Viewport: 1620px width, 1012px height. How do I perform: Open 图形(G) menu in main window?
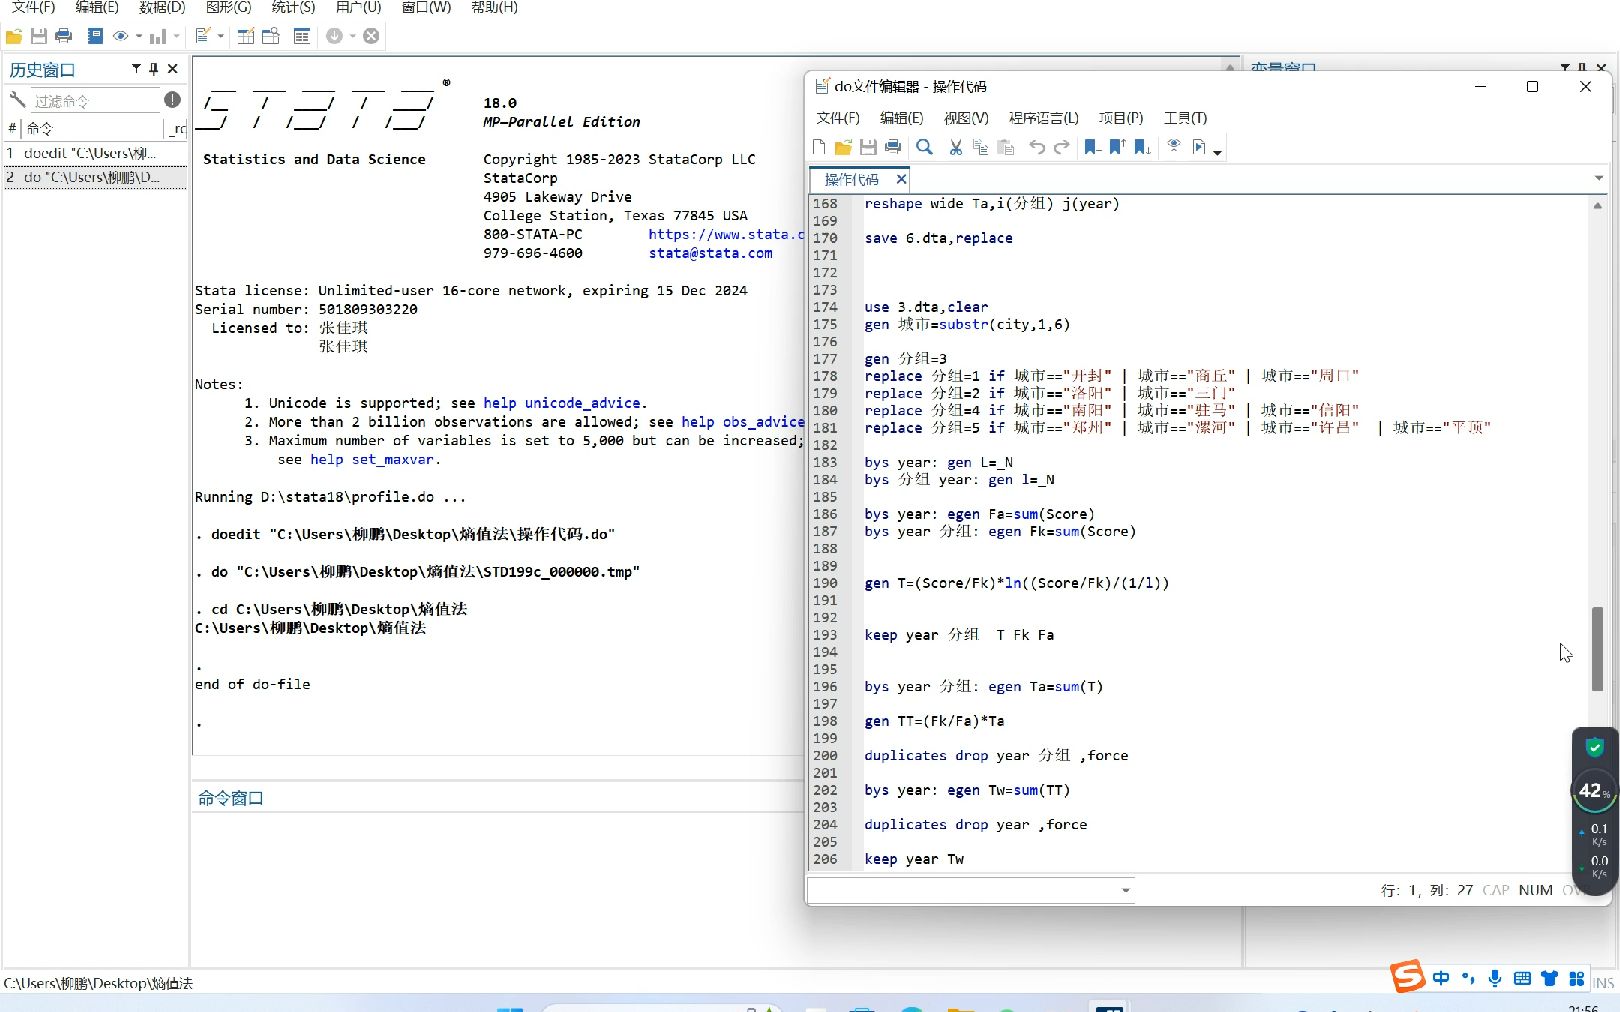[228, 7]
